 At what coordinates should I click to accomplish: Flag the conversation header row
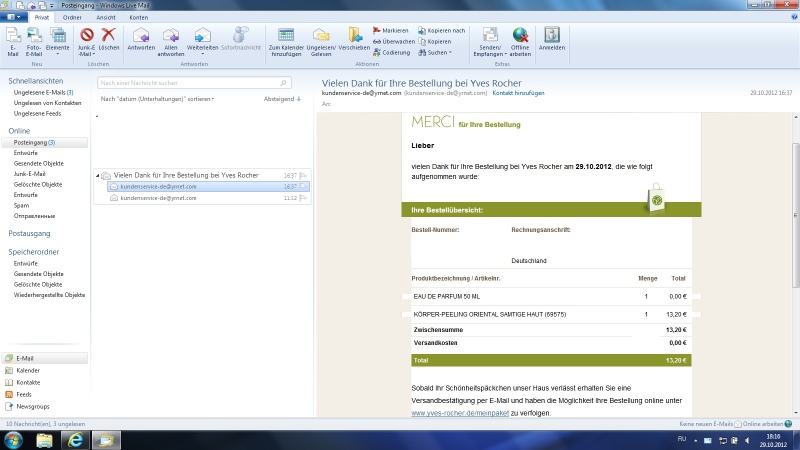coord(304,176)
